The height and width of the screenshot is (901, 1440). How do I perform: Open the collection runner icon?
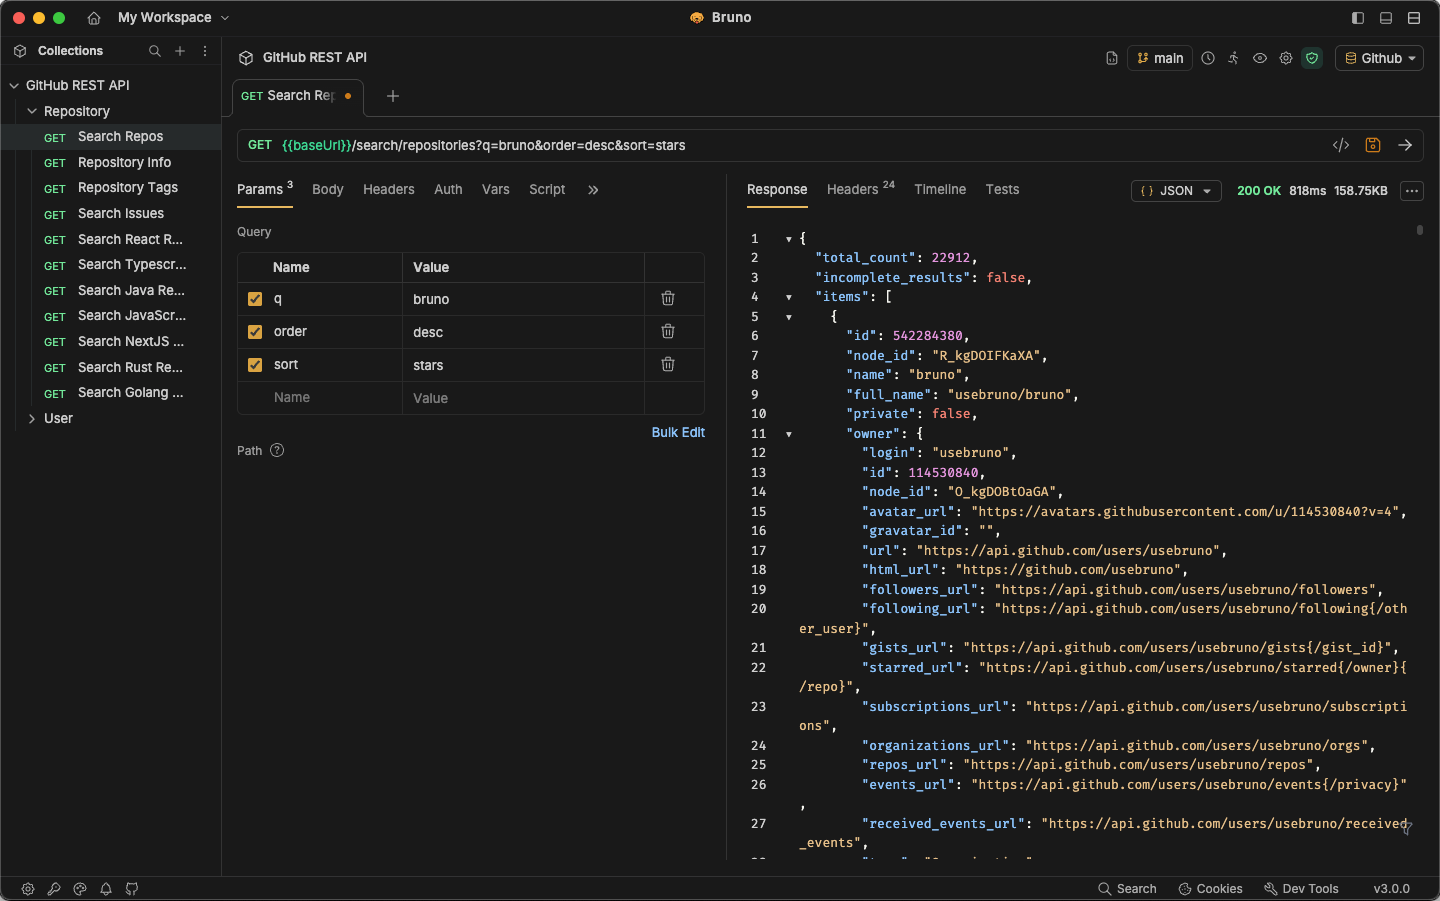(x=1234, y=58)
